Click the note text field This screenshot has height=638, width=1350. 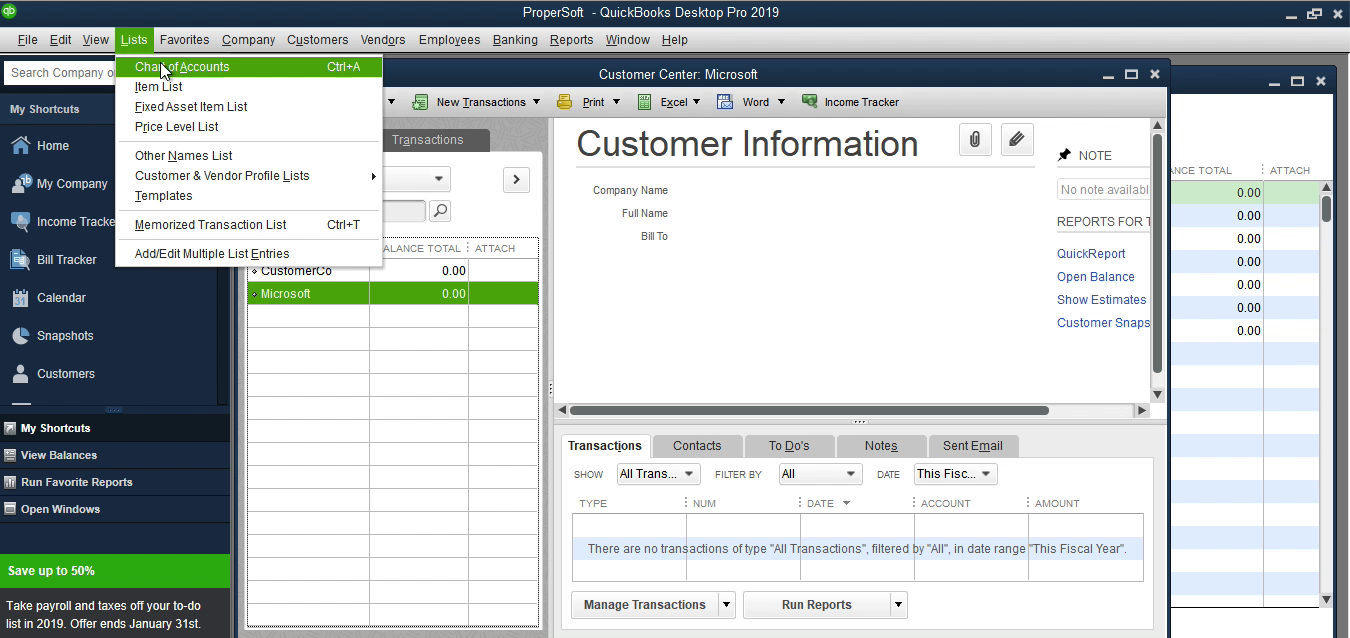(x=1104, y=190)
